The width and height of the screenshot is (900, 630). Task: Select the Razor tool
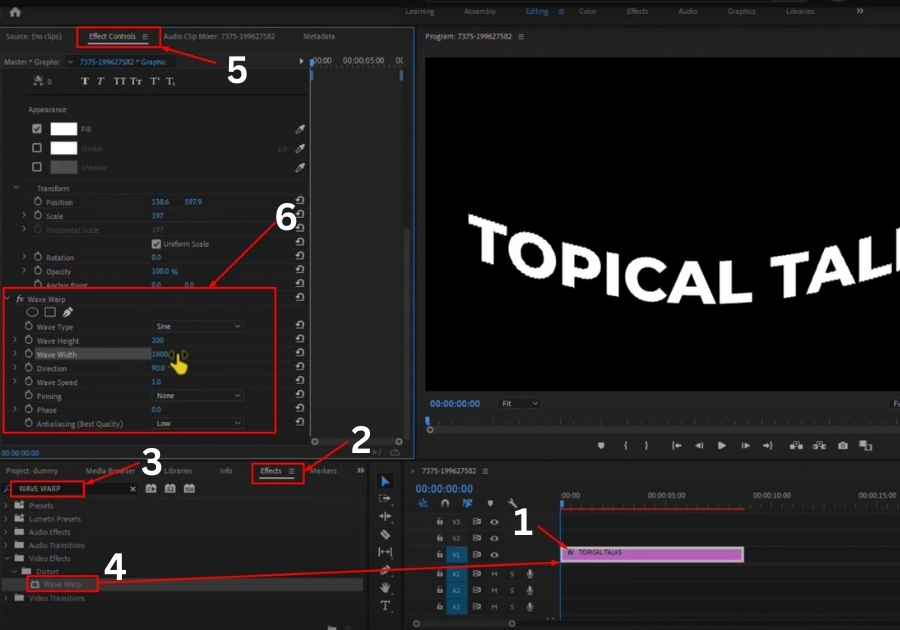coord(385,535)
